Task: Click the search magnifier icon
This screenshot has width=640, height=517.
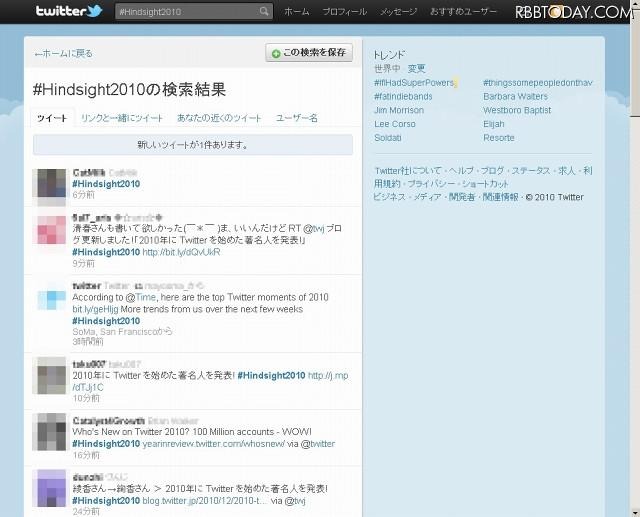Action: click(264, 11)
